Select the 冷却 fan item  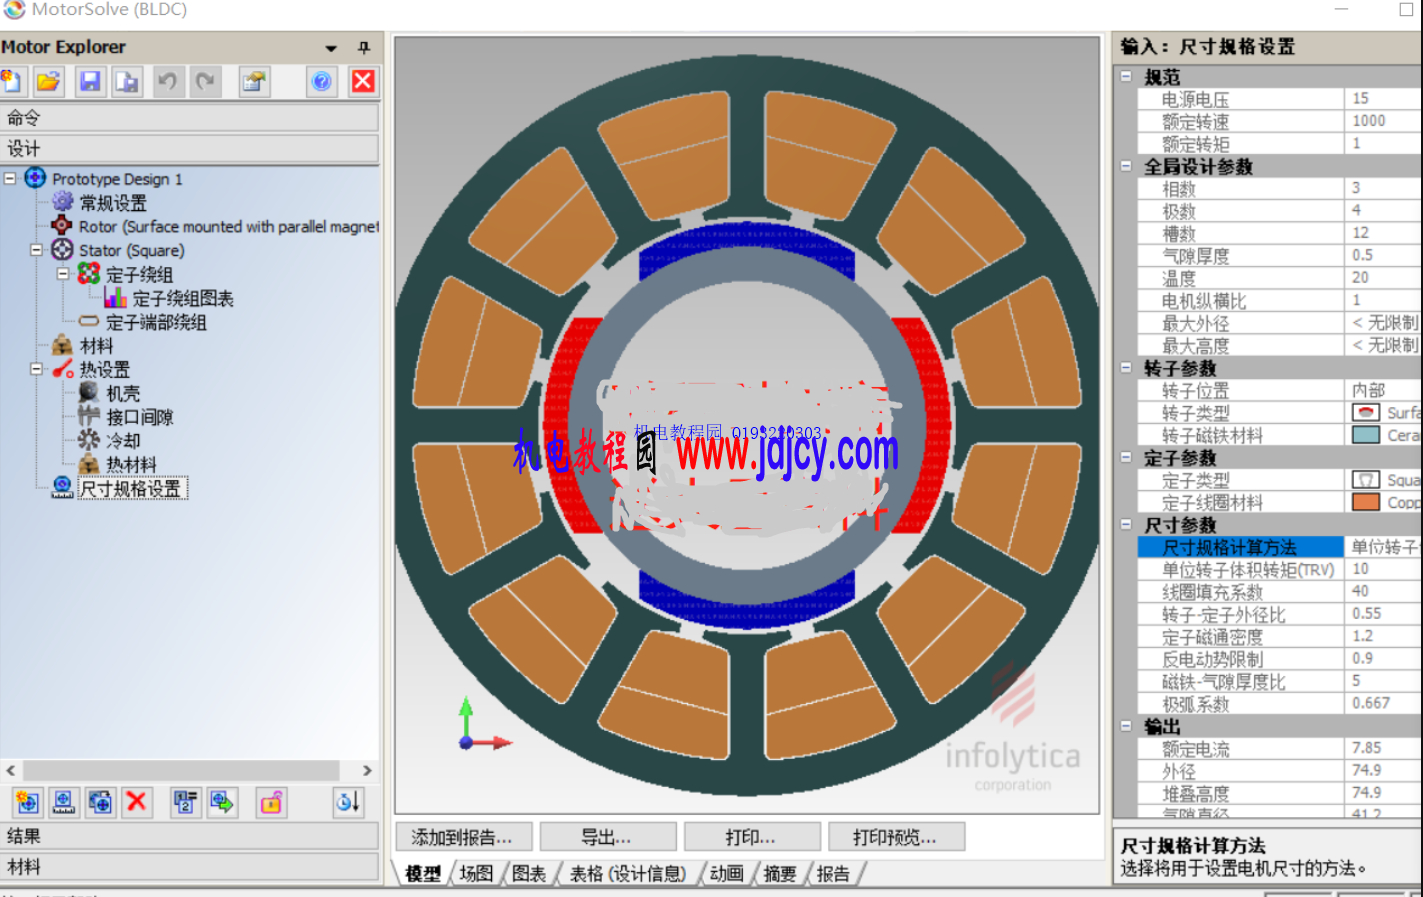point(123,441)
